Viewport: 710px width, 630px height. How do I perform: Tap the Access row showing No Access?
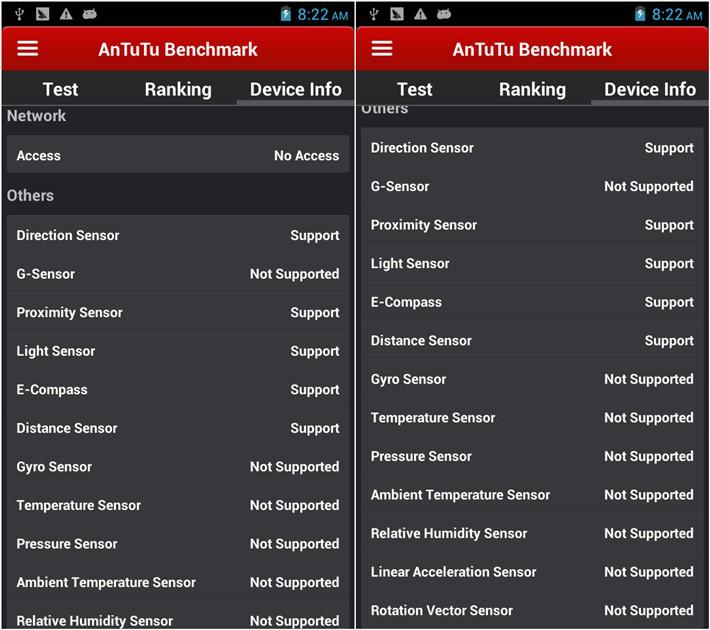[178, 155]
